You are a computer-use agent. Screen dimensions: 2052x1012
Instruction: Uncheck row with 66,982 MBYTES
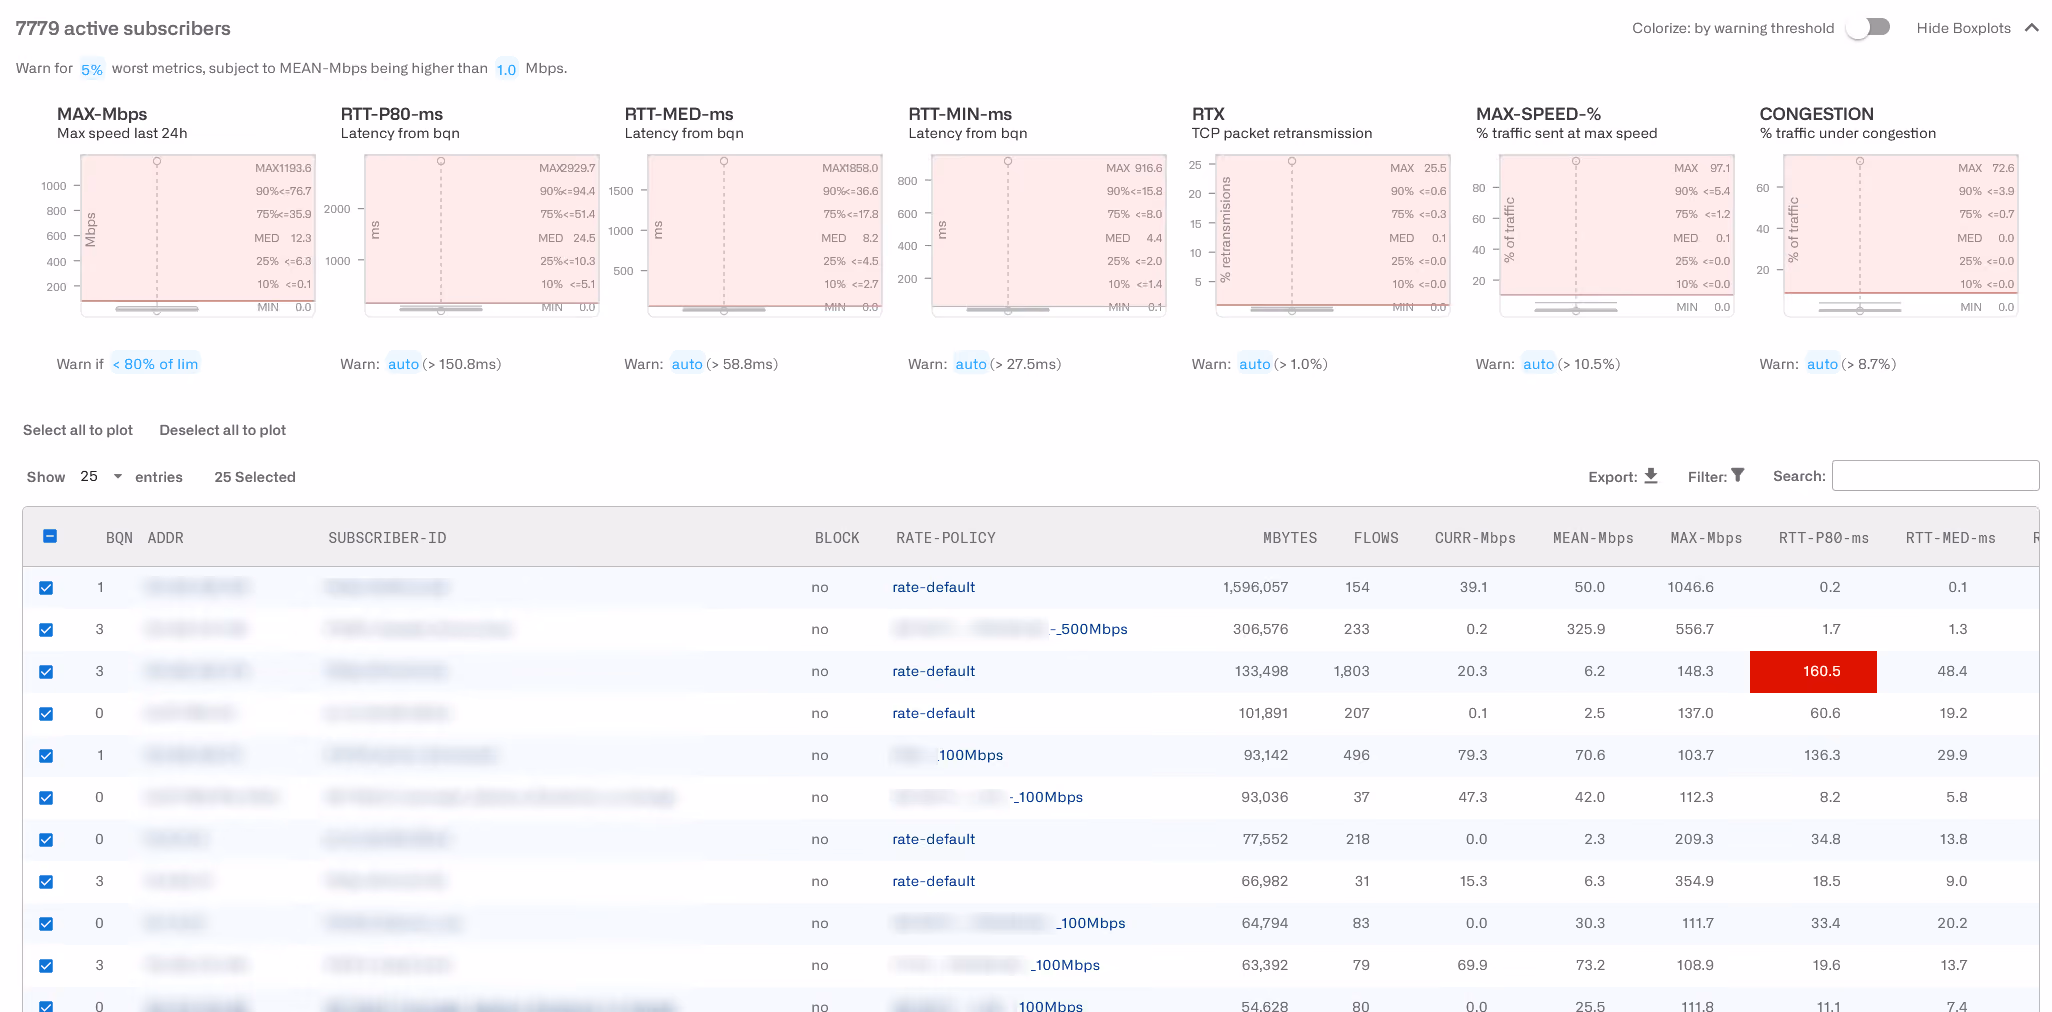point(46,882)
